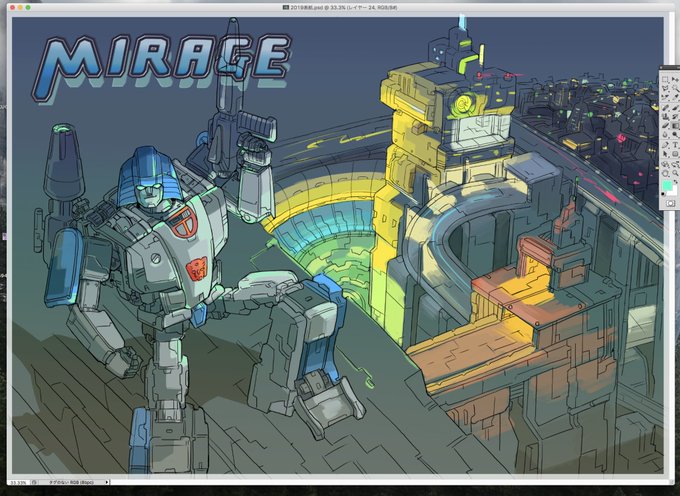Viewport: 680px width, 496px height.
Task: Select the History Brush tool
Action: click(x=675, y=117)
